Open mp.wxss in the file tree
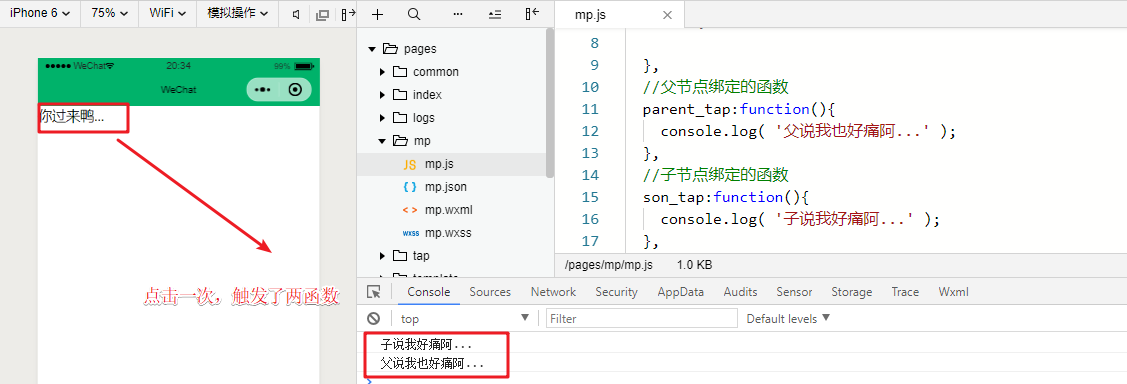This screenshot has height=384, width=1127. (448, 233)
